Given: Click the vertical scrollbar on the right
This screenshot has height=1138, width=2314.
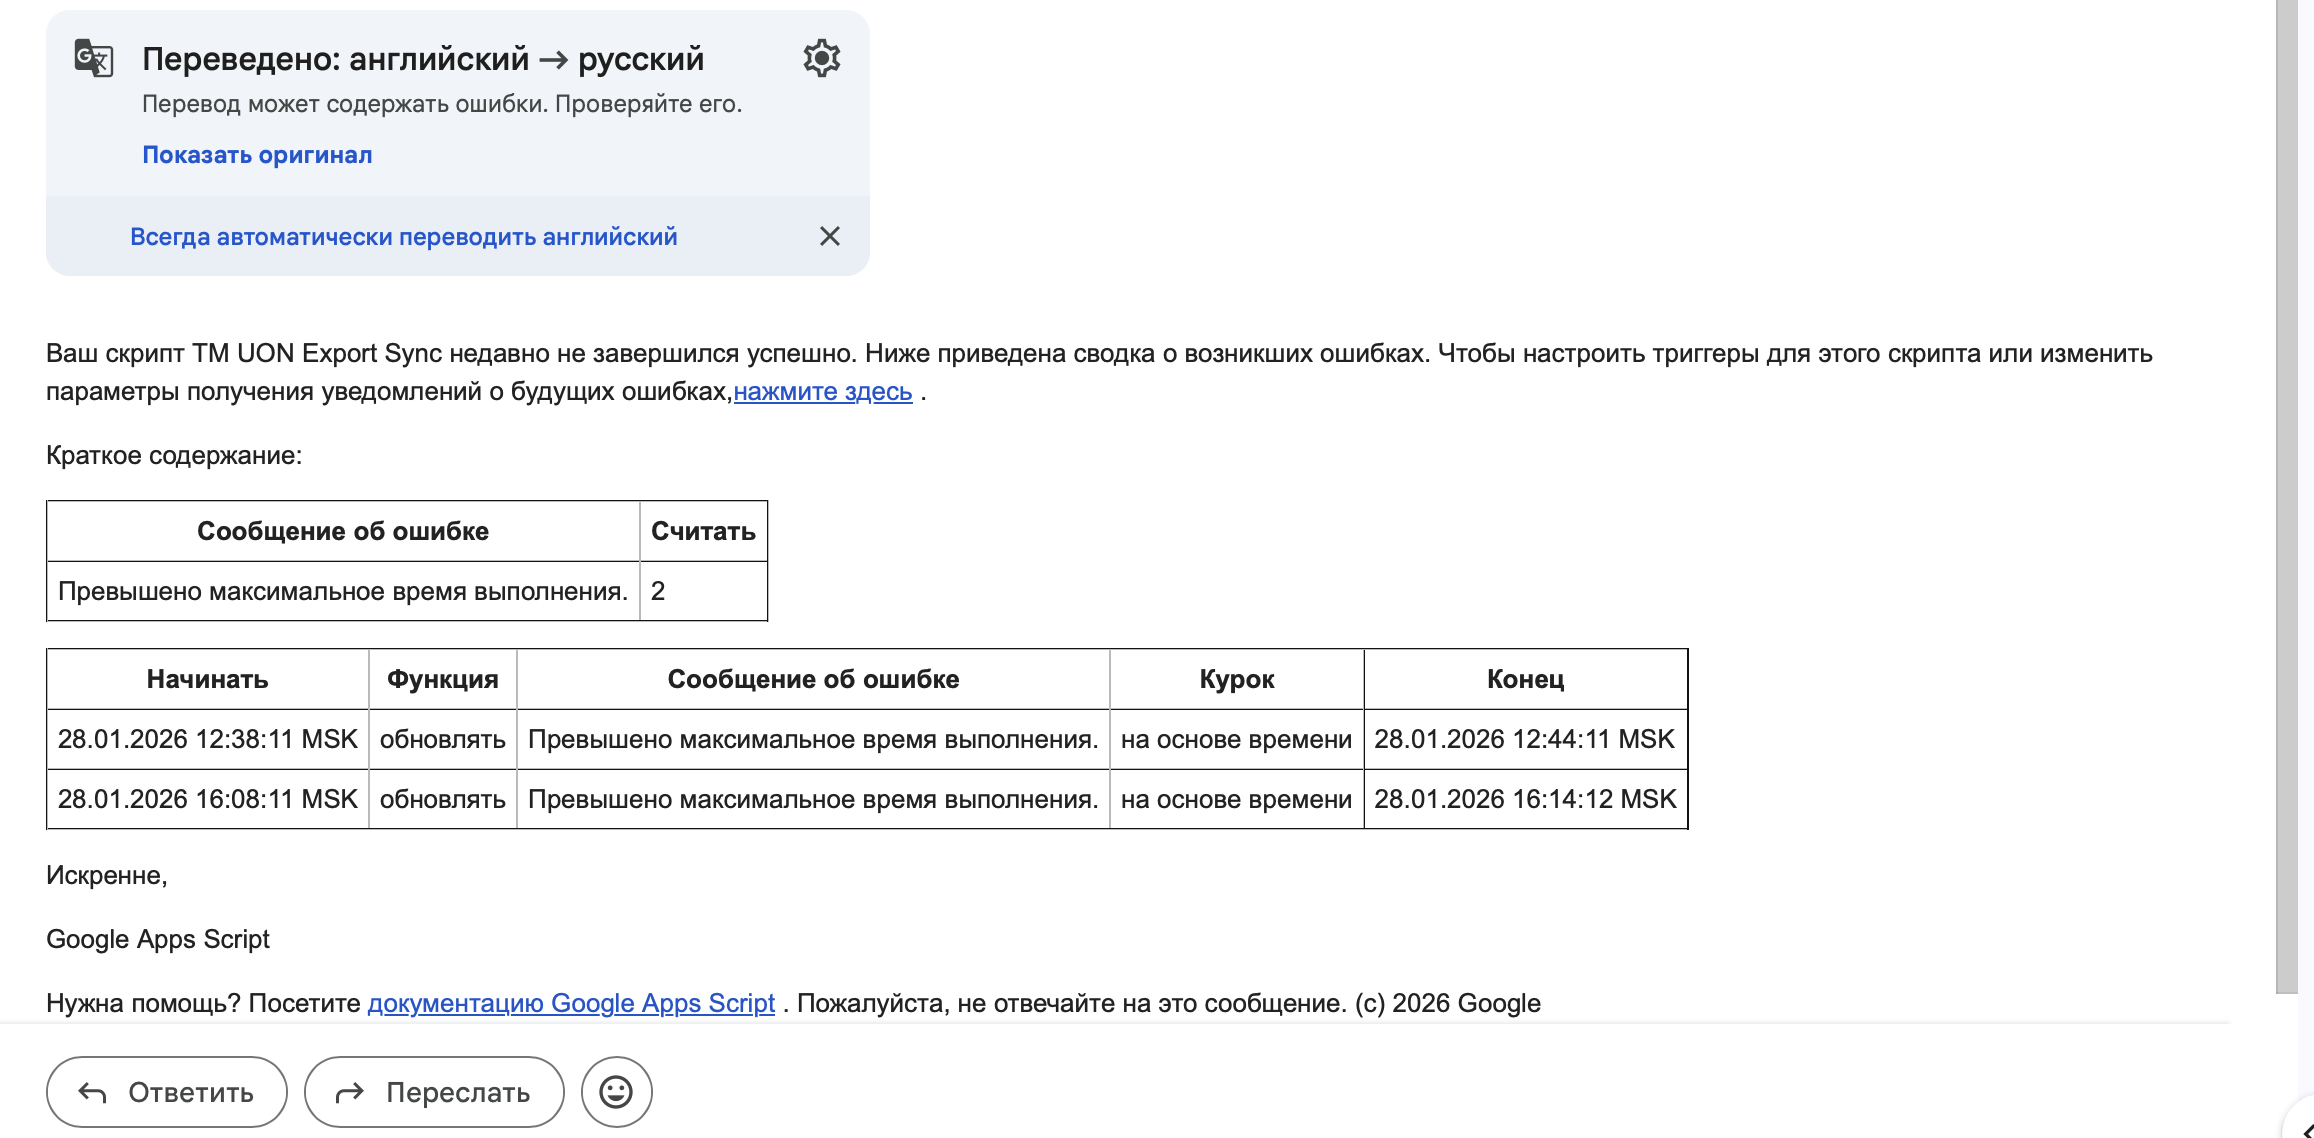Looking at the screenshot, I should [x=2286, y=500].
